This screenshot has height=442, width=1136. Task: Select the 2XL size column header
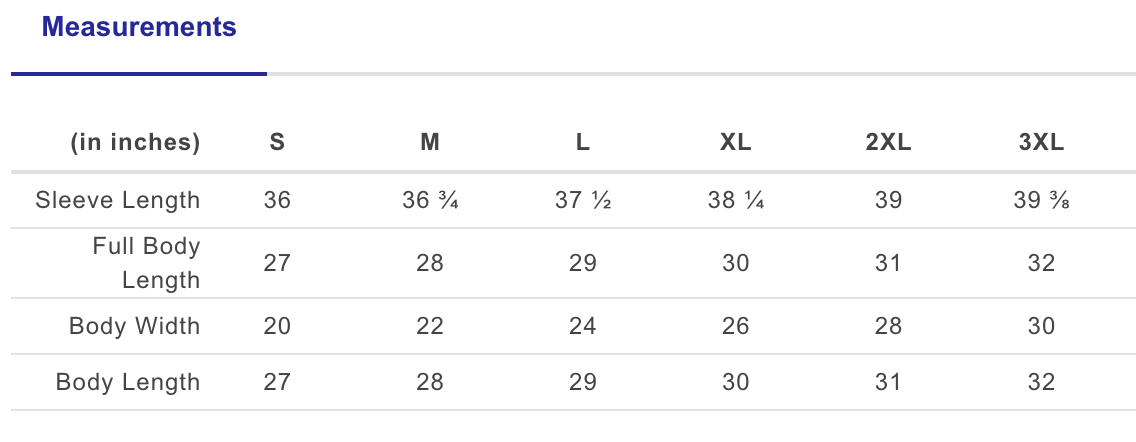pyautogui.click(x=888, y=143)
